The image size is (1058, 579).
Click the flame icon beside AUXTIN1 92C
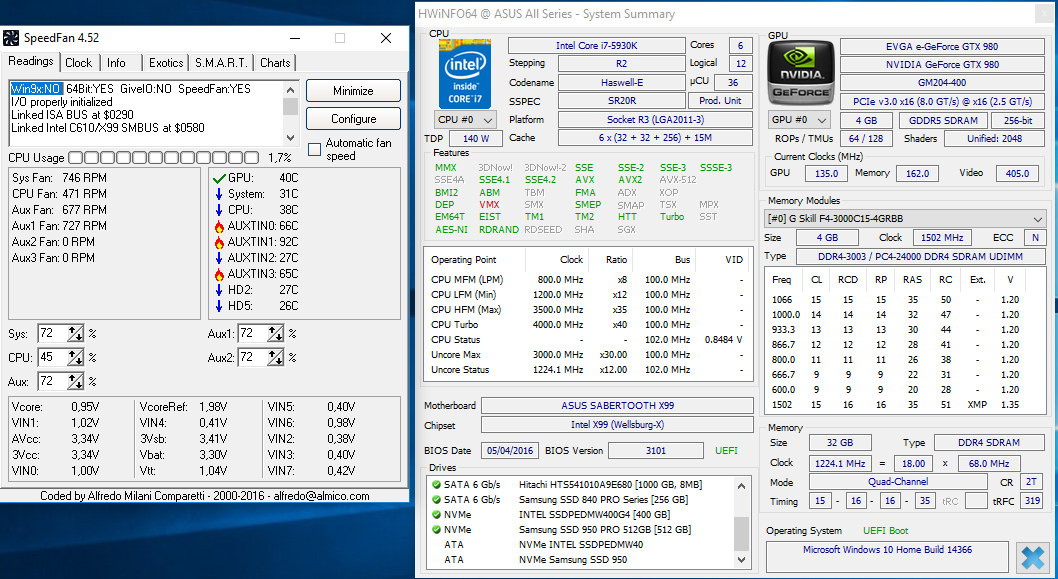coord(219,243)
